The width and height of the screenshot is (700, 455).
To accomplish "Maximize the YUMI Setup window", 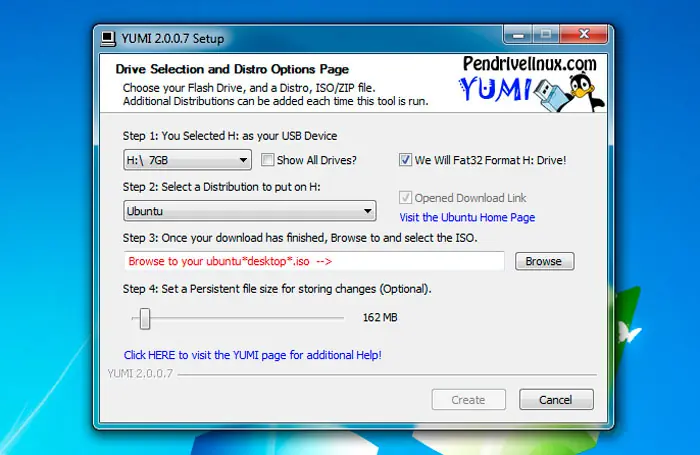I will (x=546, y=34).
